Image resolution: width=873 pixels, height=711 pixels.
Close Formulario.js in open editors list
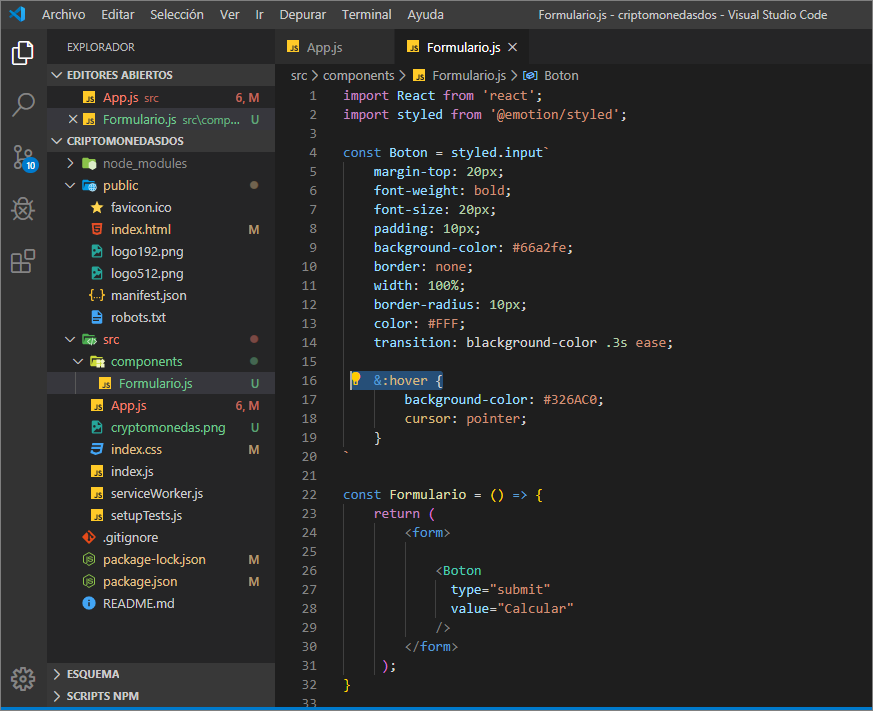(x=72, y=119)
